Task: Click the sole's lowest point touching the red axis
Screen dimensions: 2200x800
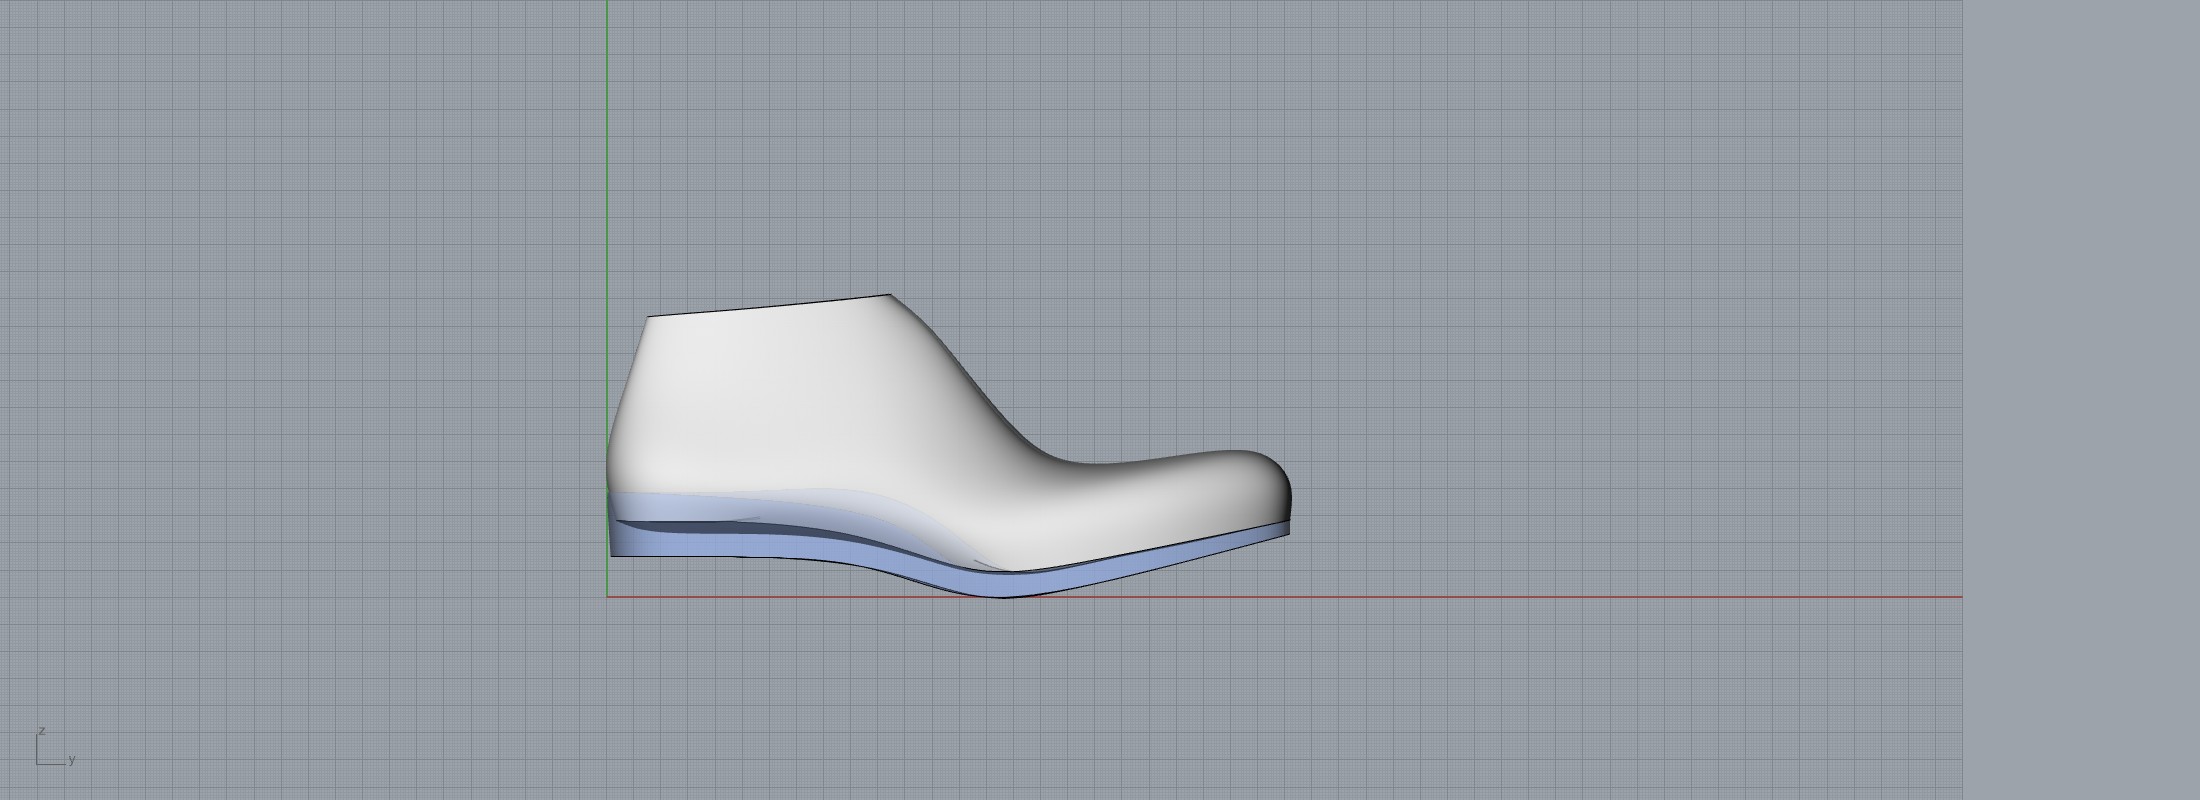Action: click(x=1005, y=594)
